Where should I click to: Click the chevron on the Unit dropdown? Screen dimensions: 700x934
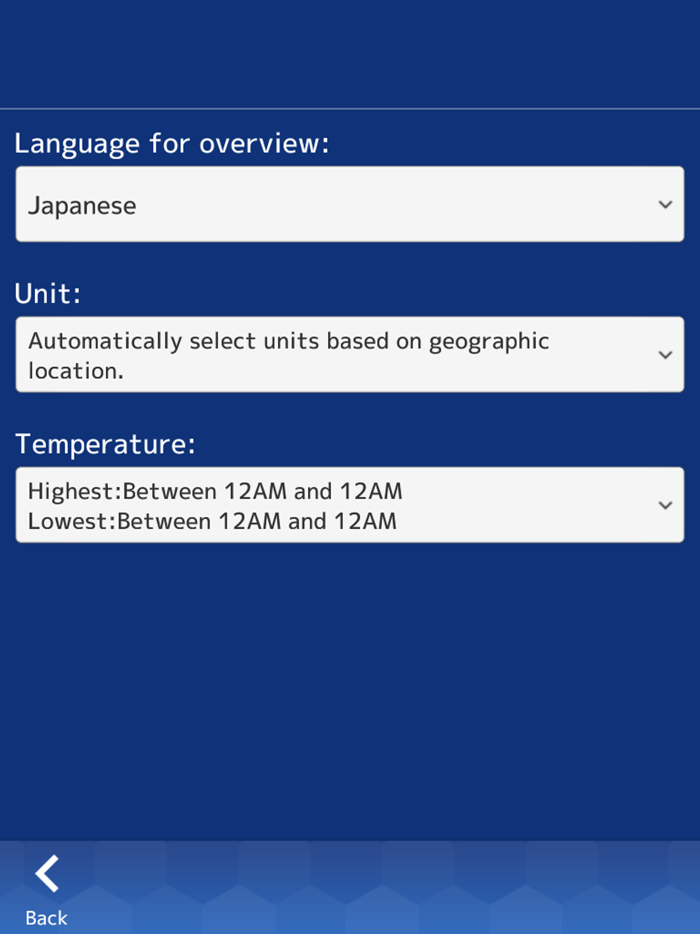pos(666,354)
